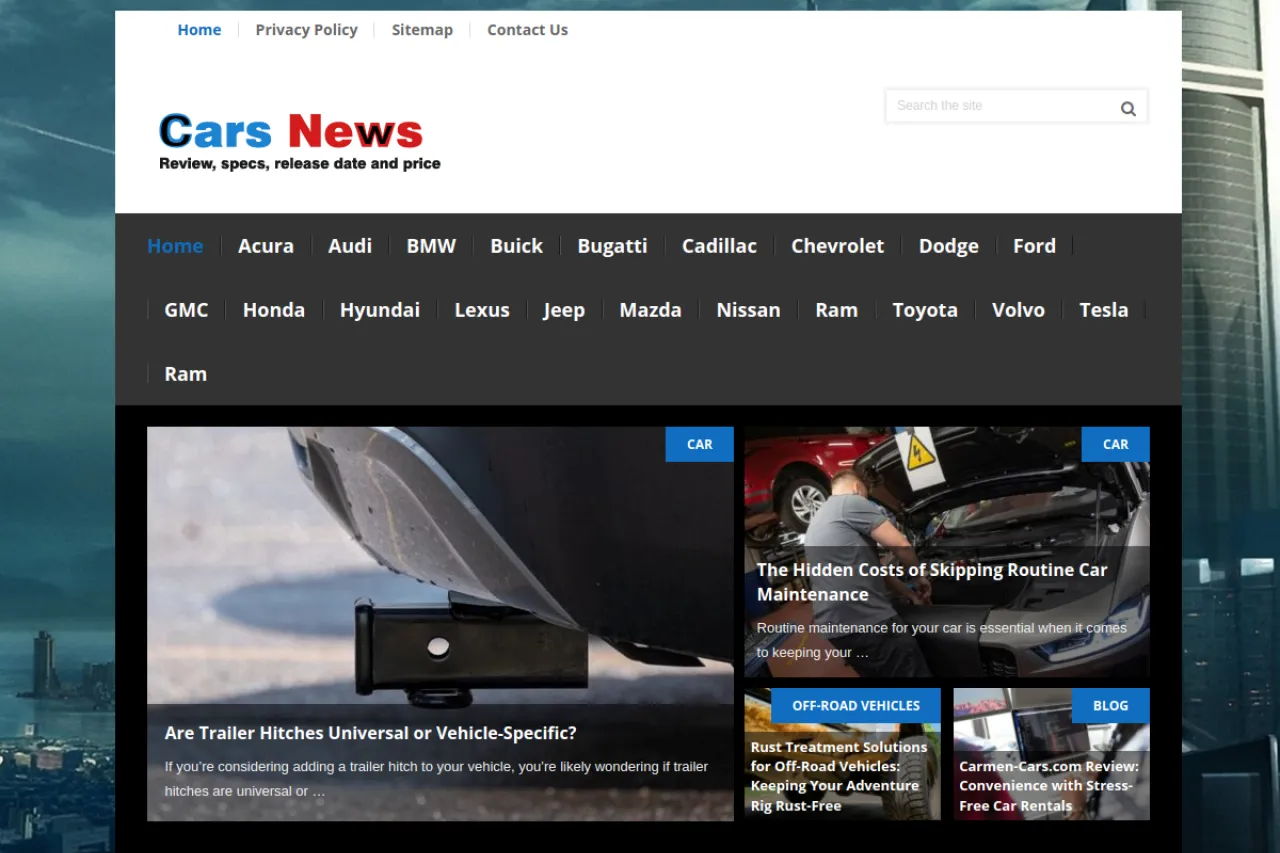Image resolution: width=1280 pixels, height=853 pixels.
Task: Go to the BMW menu item
Action: [431, 246]
